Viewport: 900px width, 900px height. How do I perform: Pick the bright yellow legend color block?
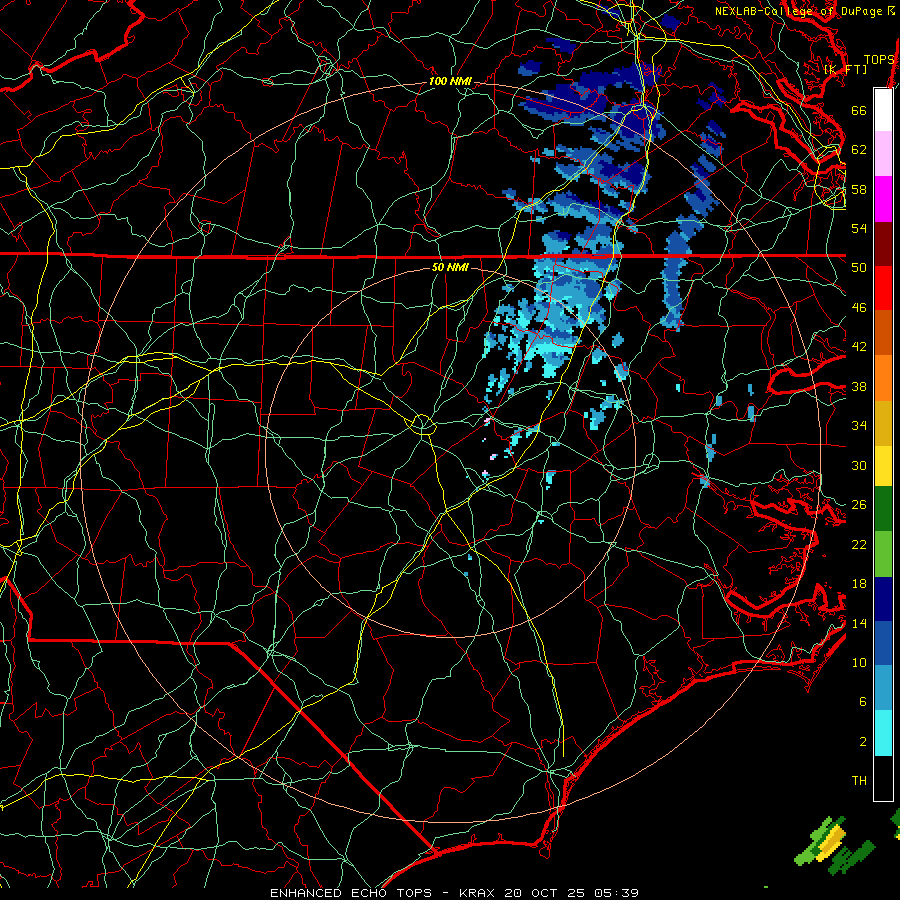click(883, 465)
